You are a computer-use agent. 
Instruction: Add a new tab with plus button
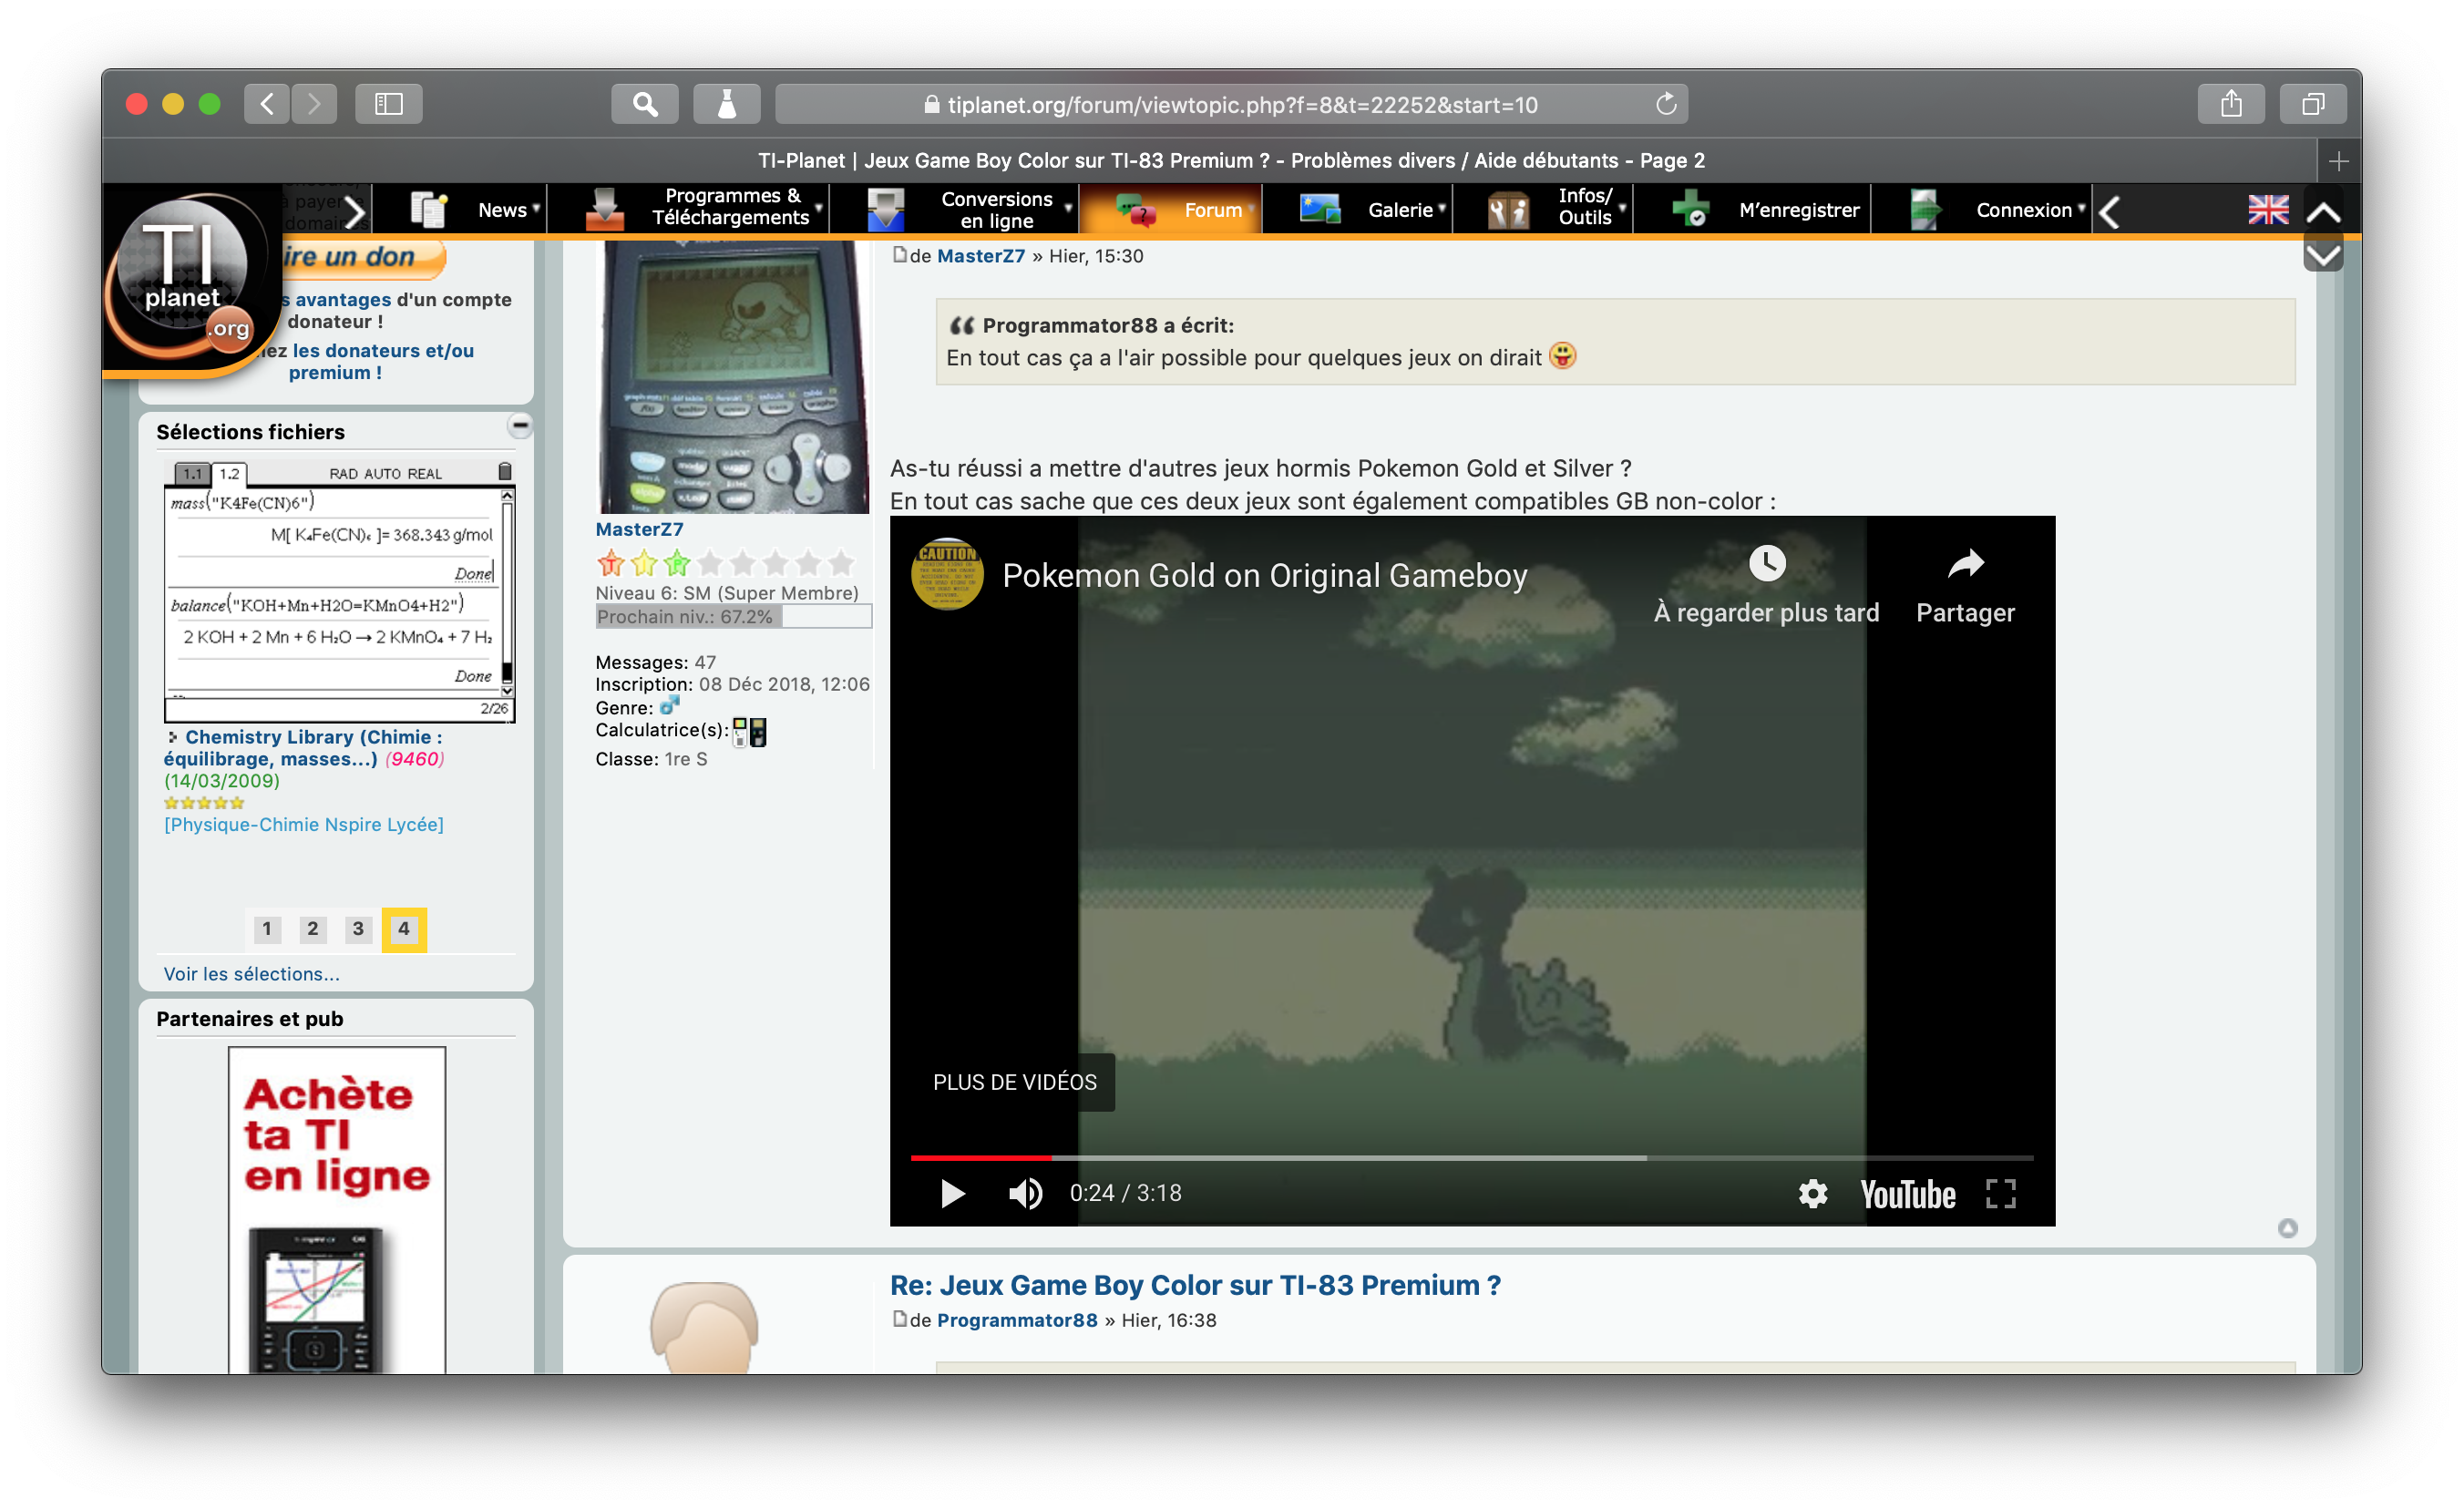click(2338, 161)
